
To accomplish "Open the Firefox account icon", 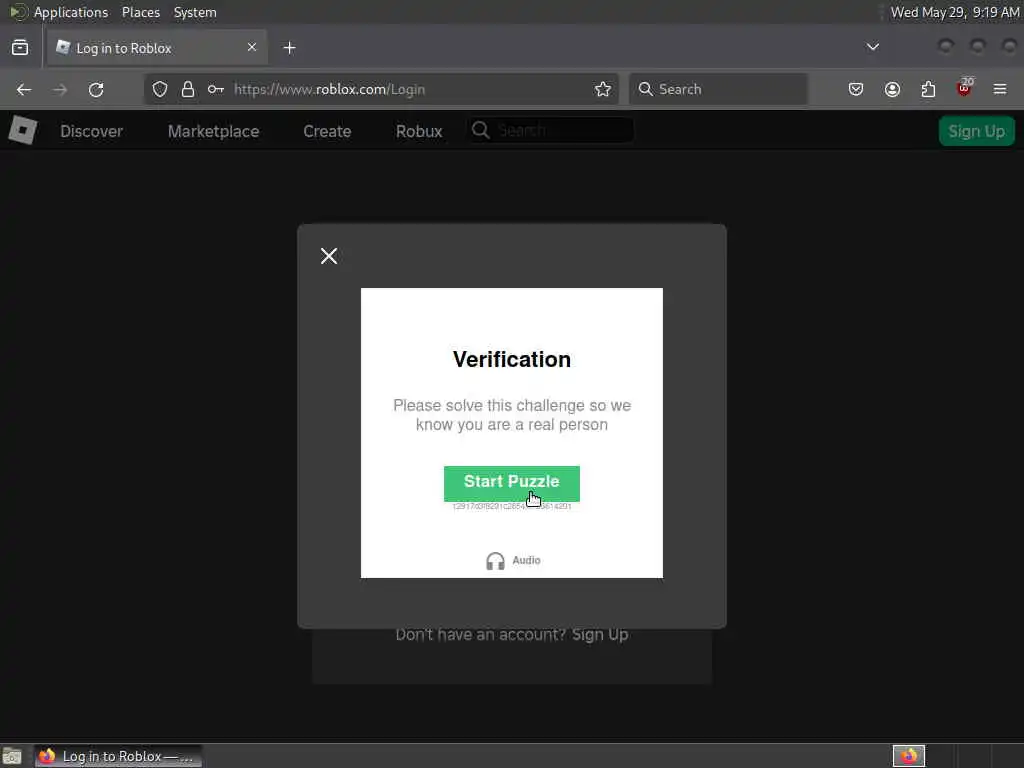I will click(x=892, y=89).
